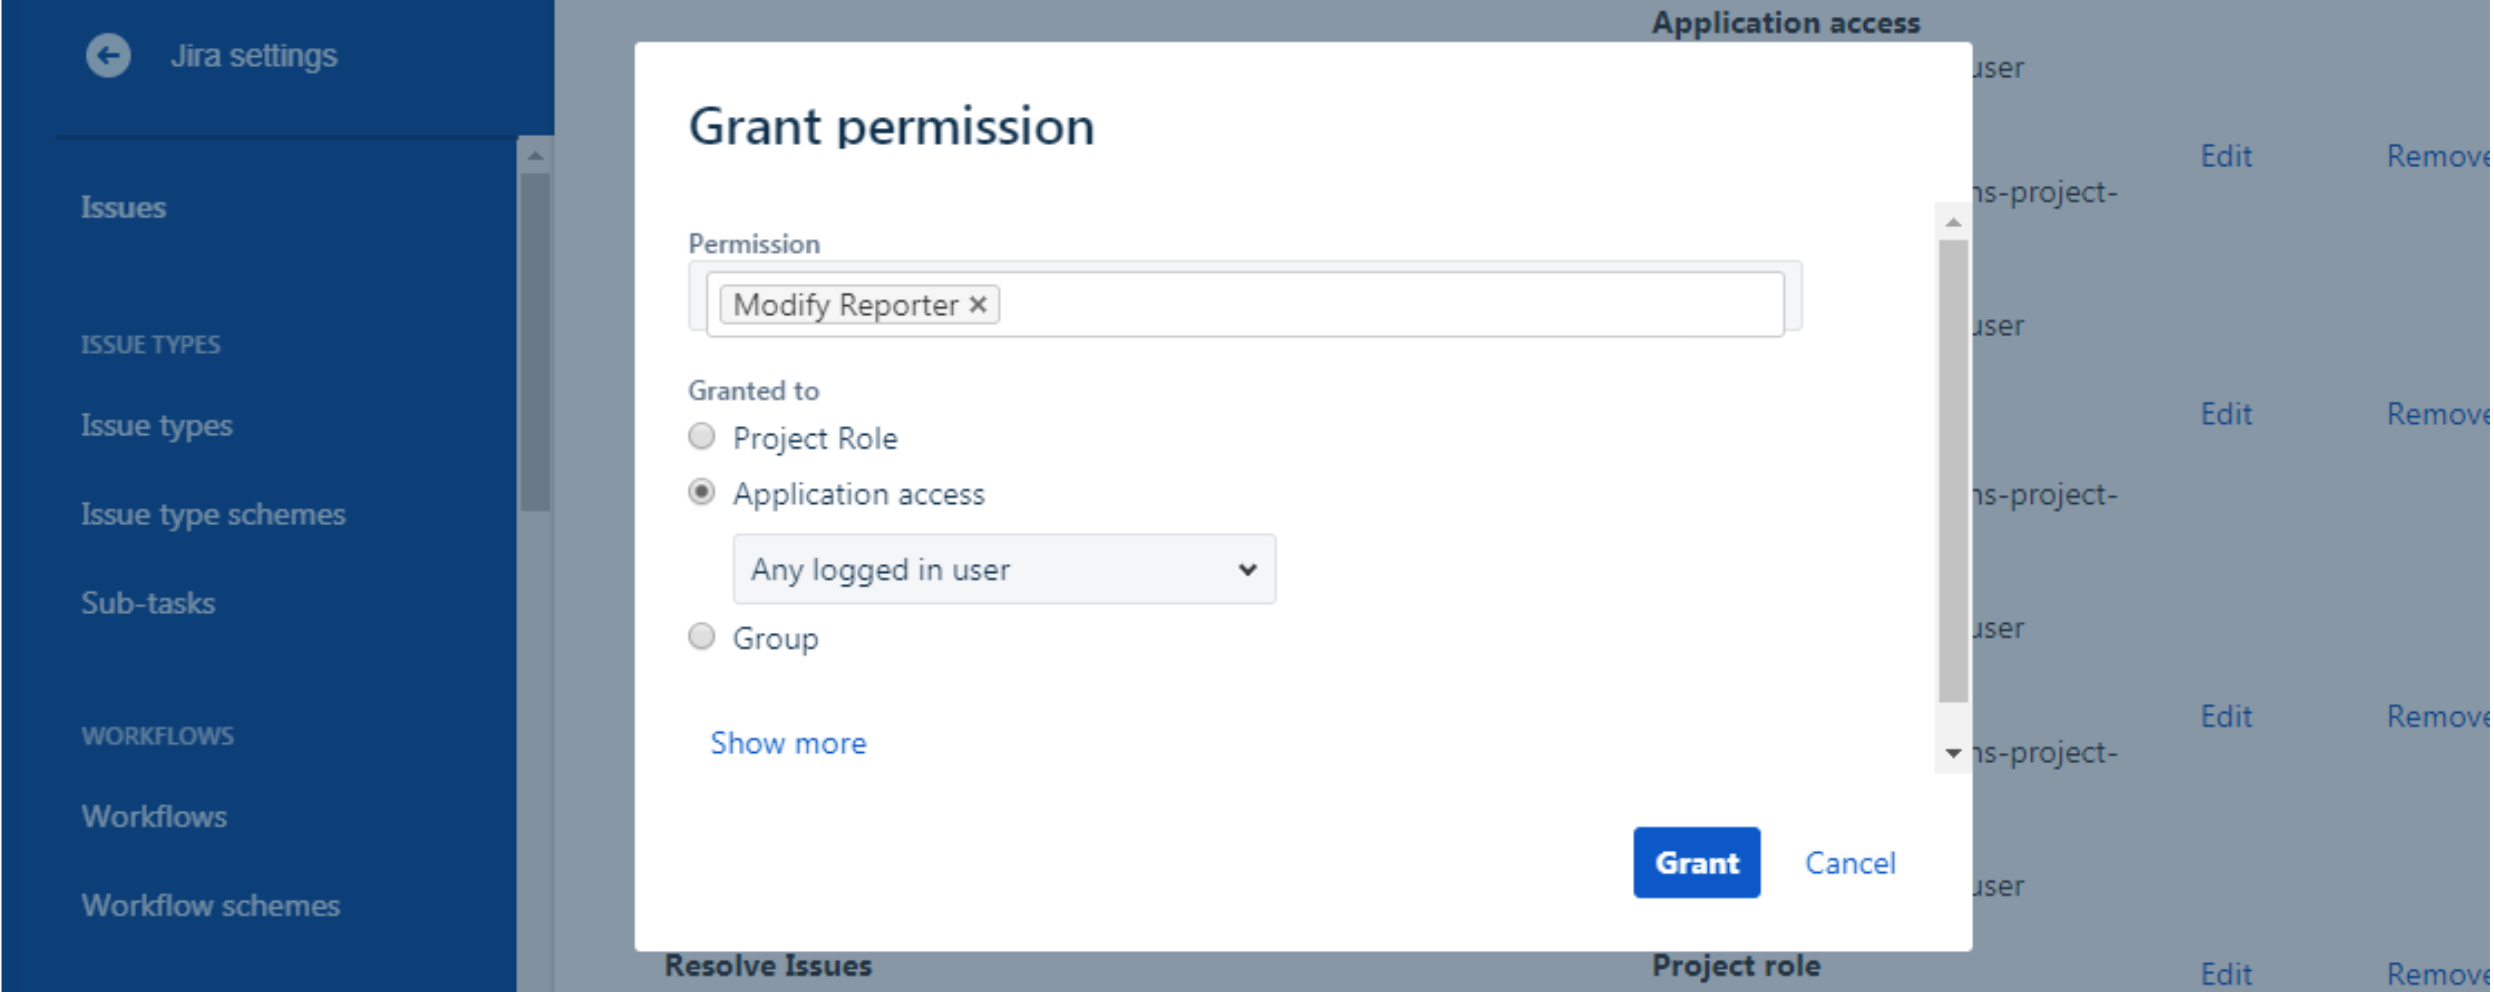Select the Application access radio button

click(702, 492)
